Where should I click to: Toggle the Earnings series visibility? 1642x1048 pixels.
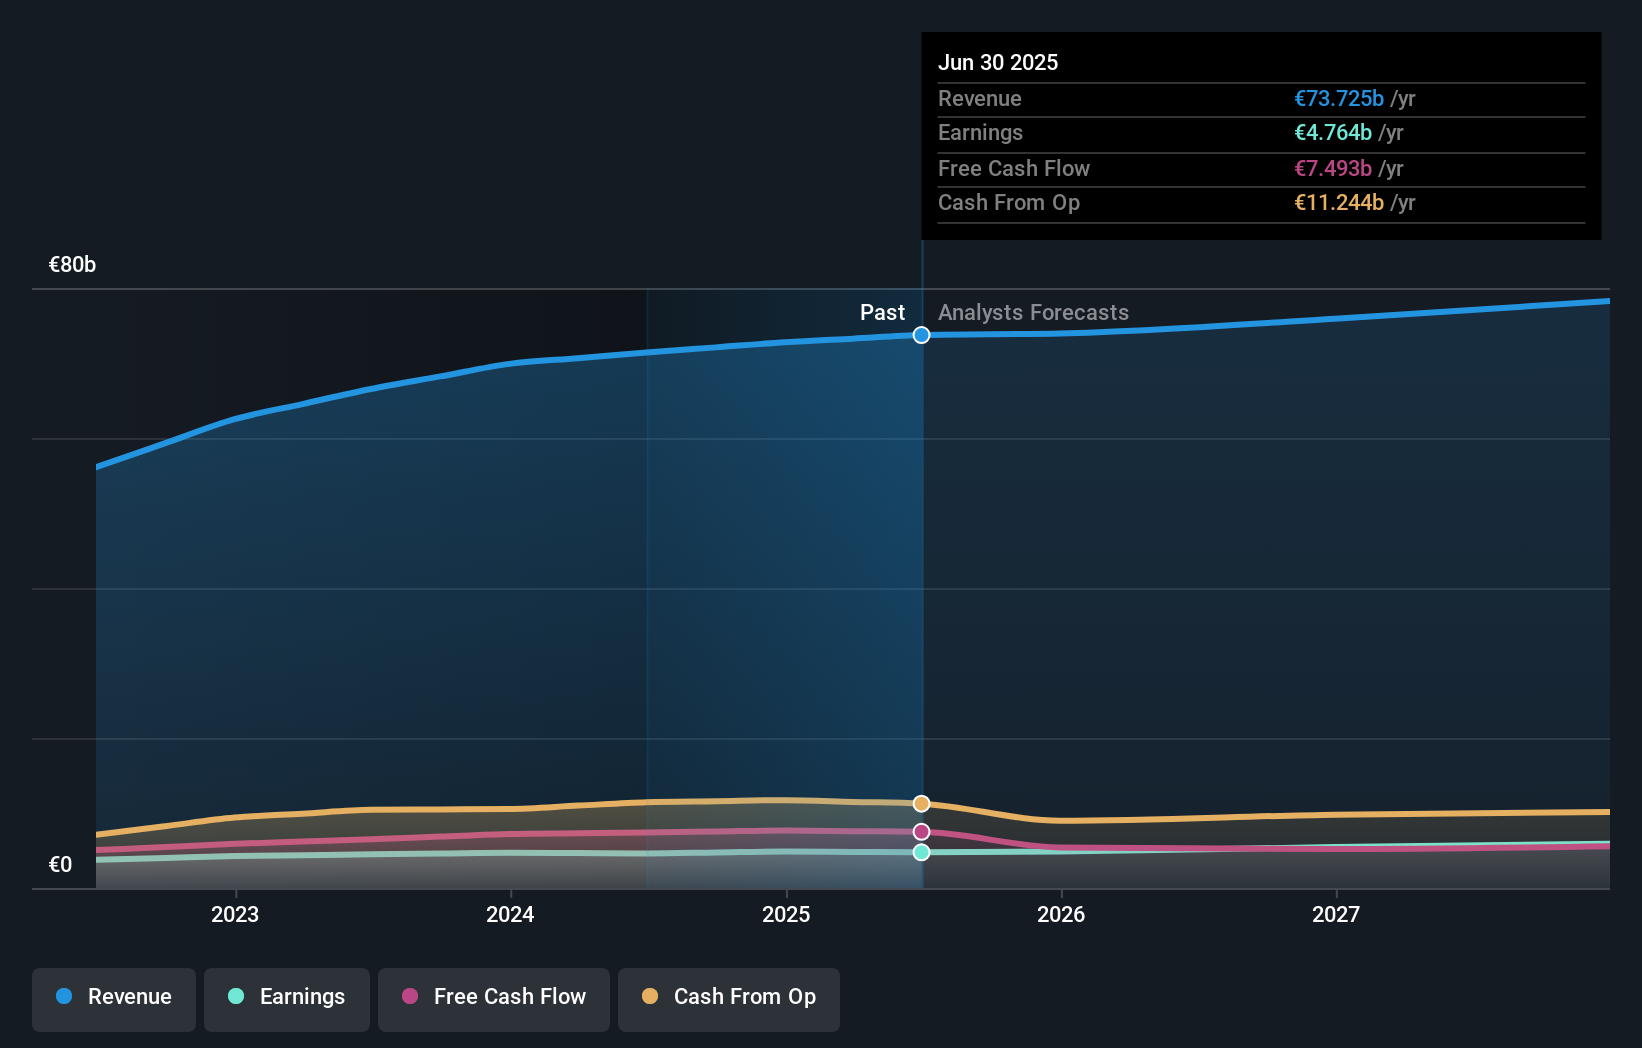(287, 997)
